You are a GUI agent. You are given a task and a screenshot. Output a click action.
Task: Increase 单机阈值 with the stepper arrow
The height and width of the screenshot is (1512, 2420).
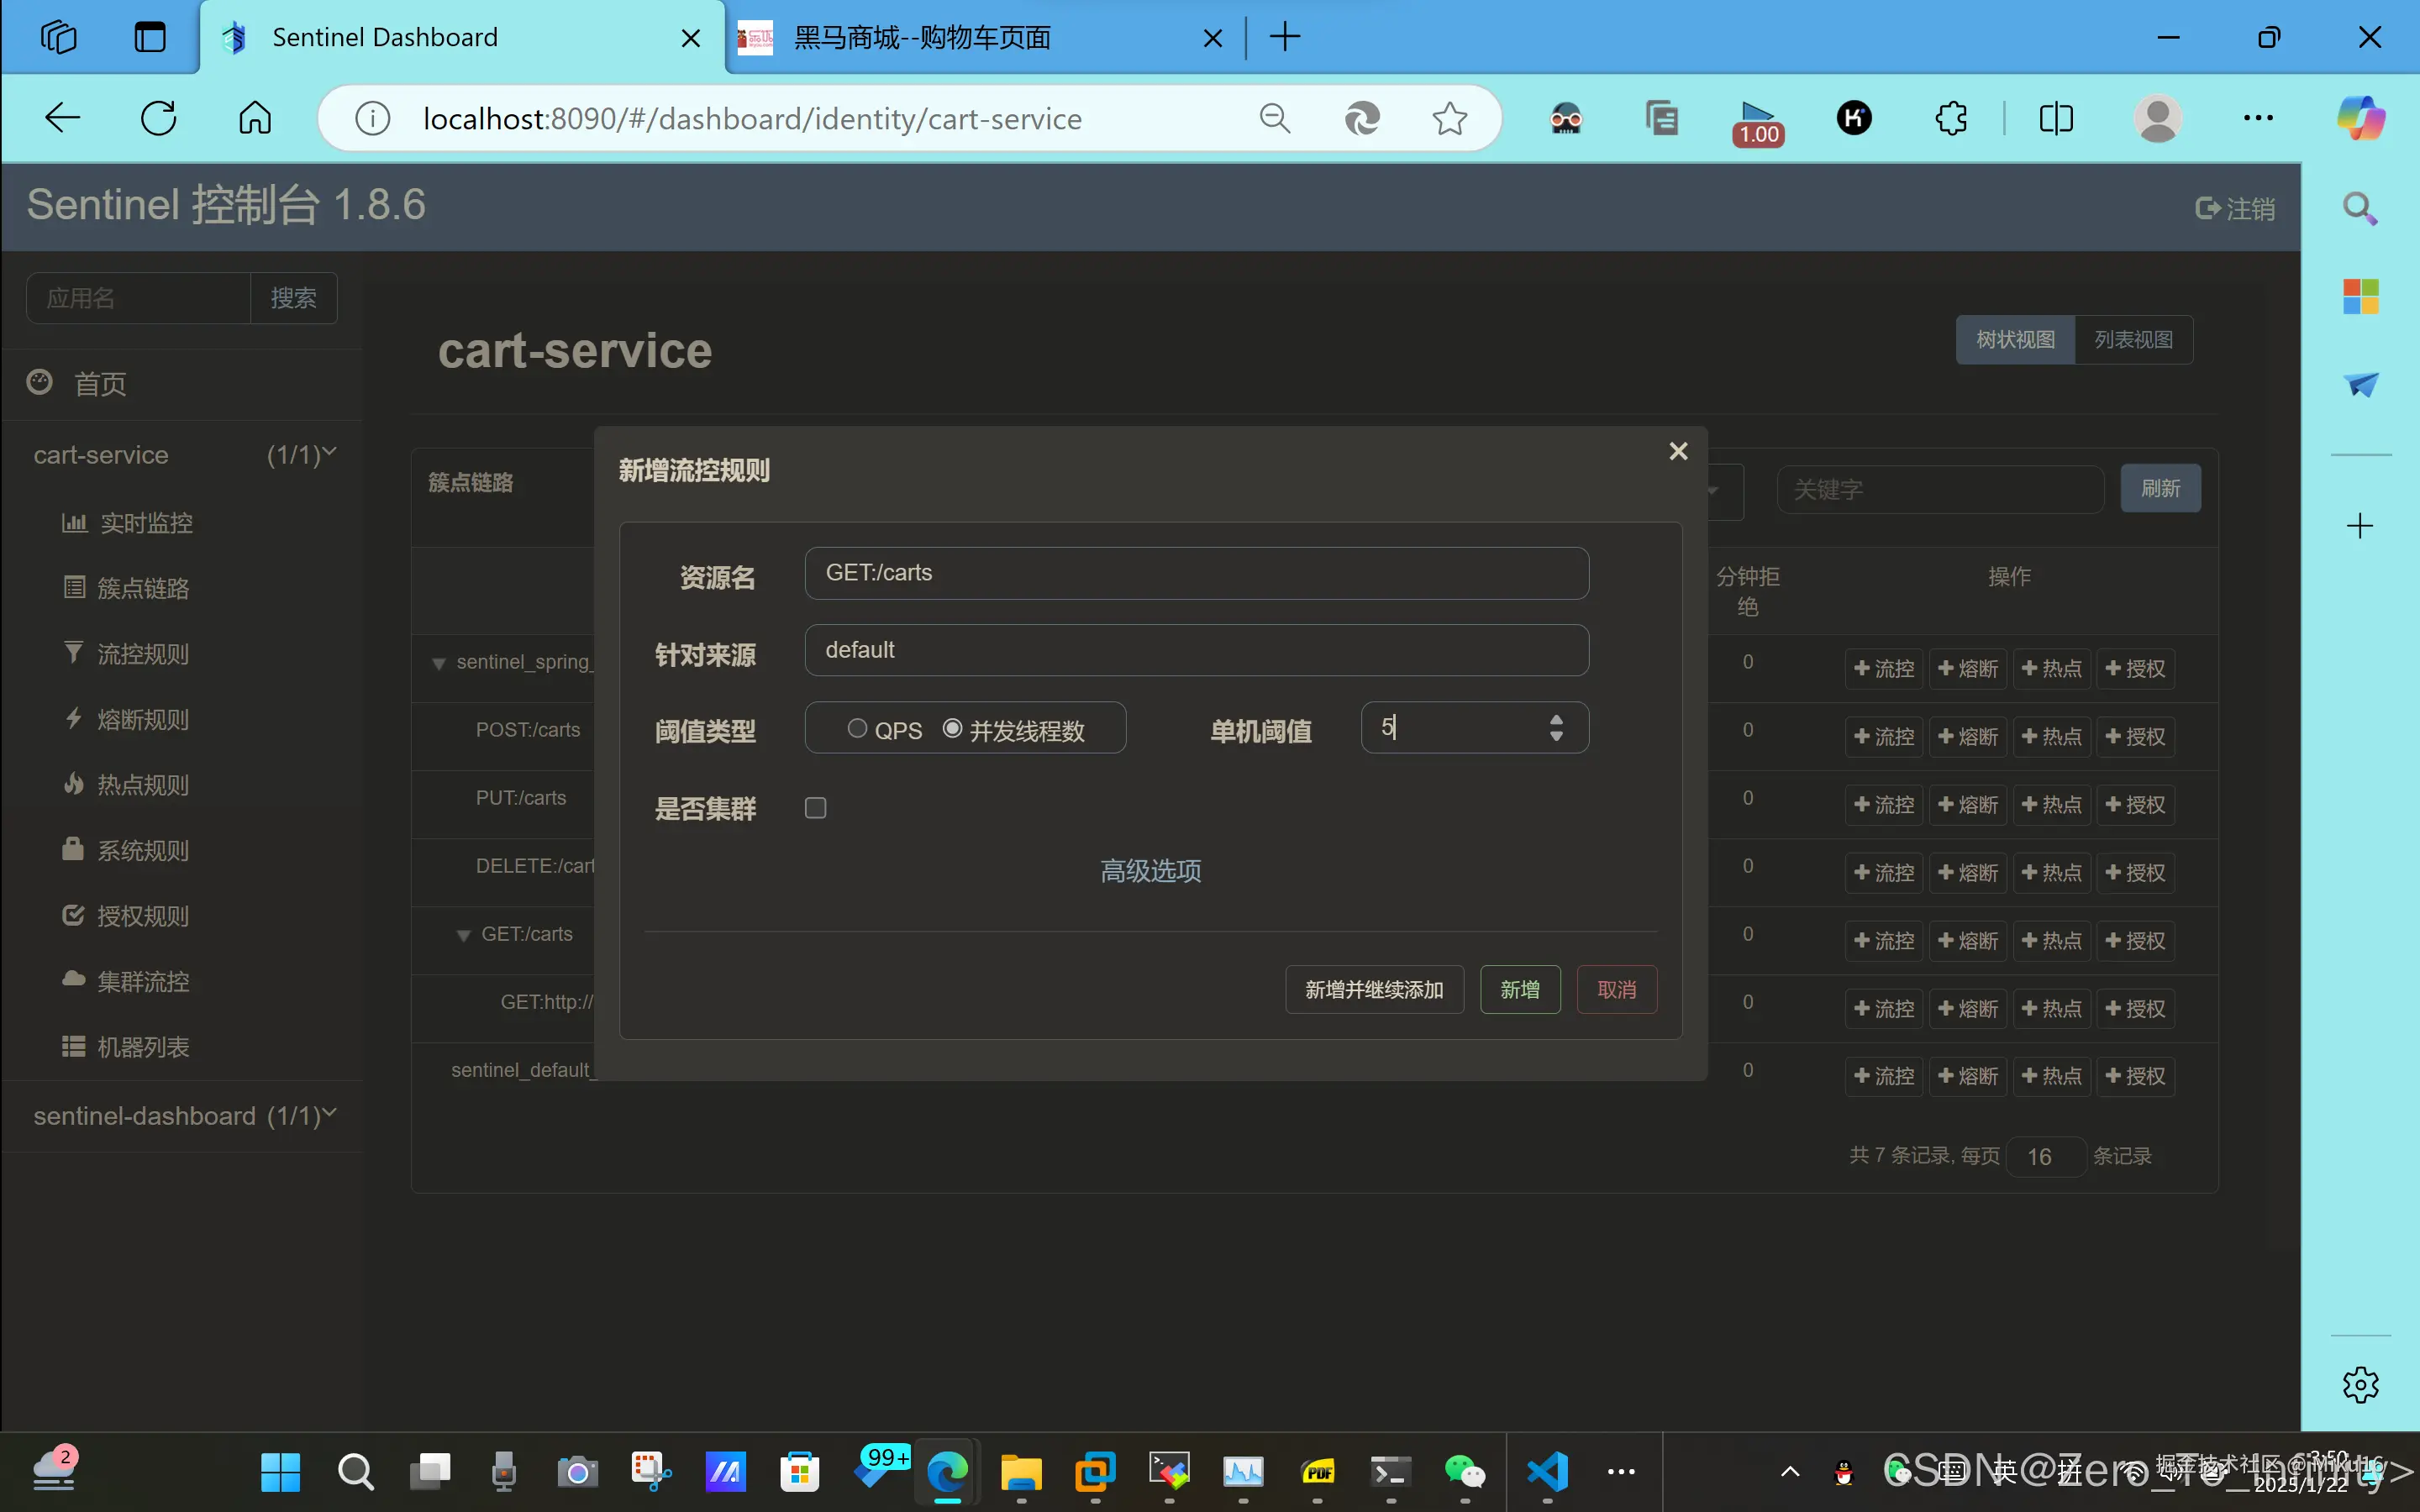coord(1556,719)
